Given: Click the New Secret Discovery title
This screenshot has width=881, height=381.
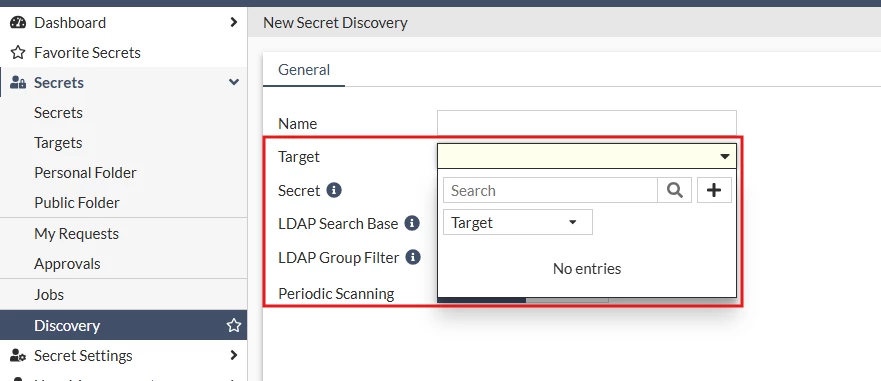Looking at the screenshot, I should pyautogui.click(x=335, y=22).
